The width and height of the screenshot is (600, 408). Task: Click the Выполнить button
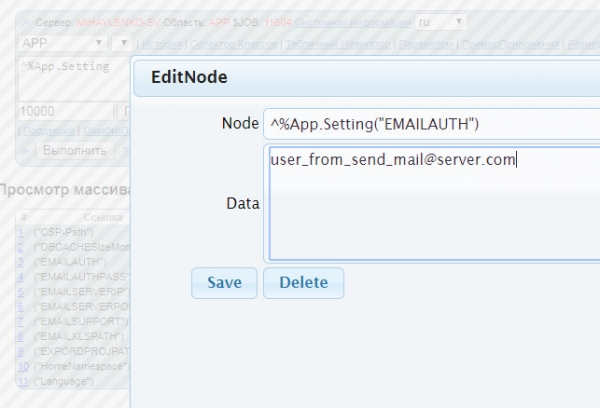(x=75, y=150)
